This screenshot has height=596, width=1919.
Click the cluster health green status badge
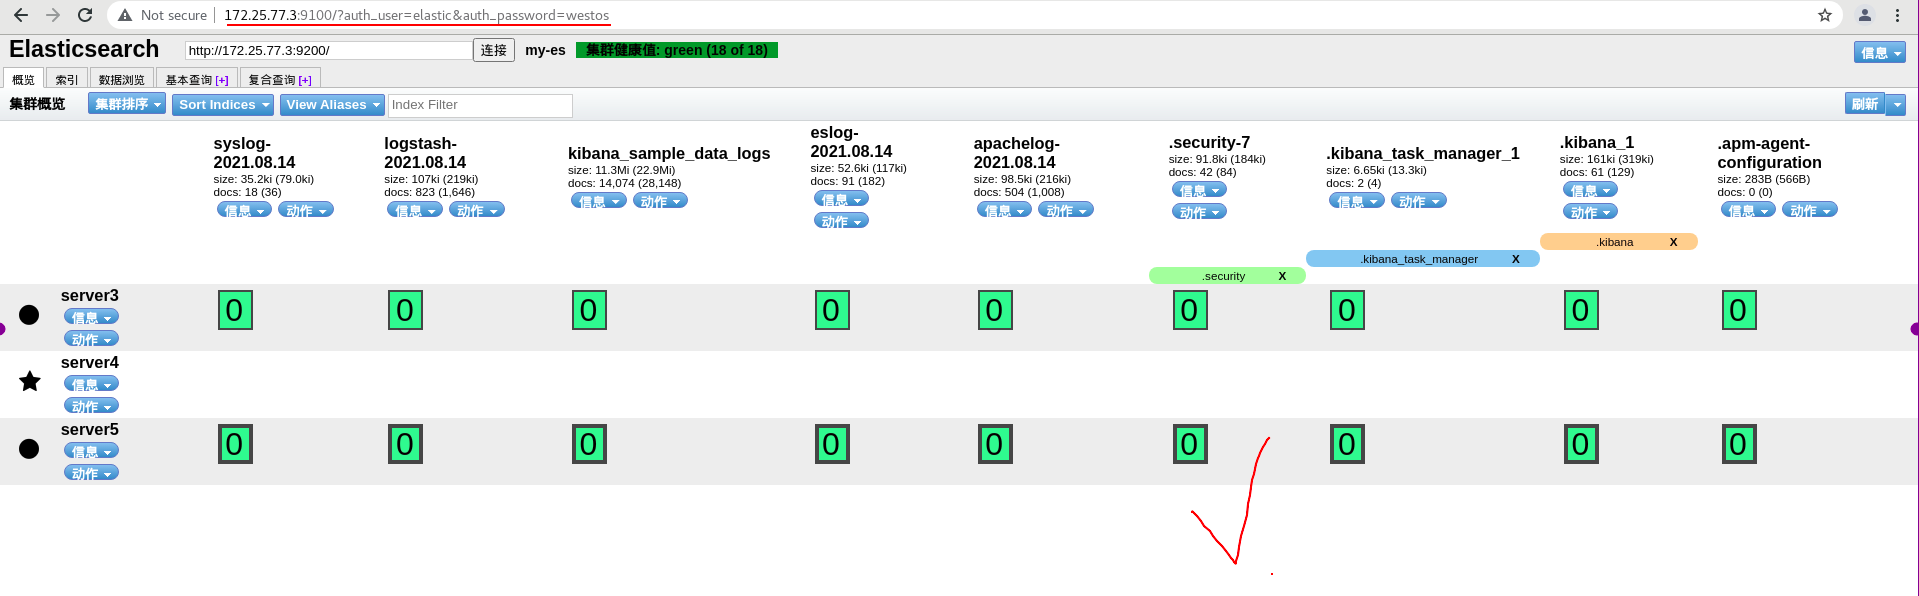point(677,50)
